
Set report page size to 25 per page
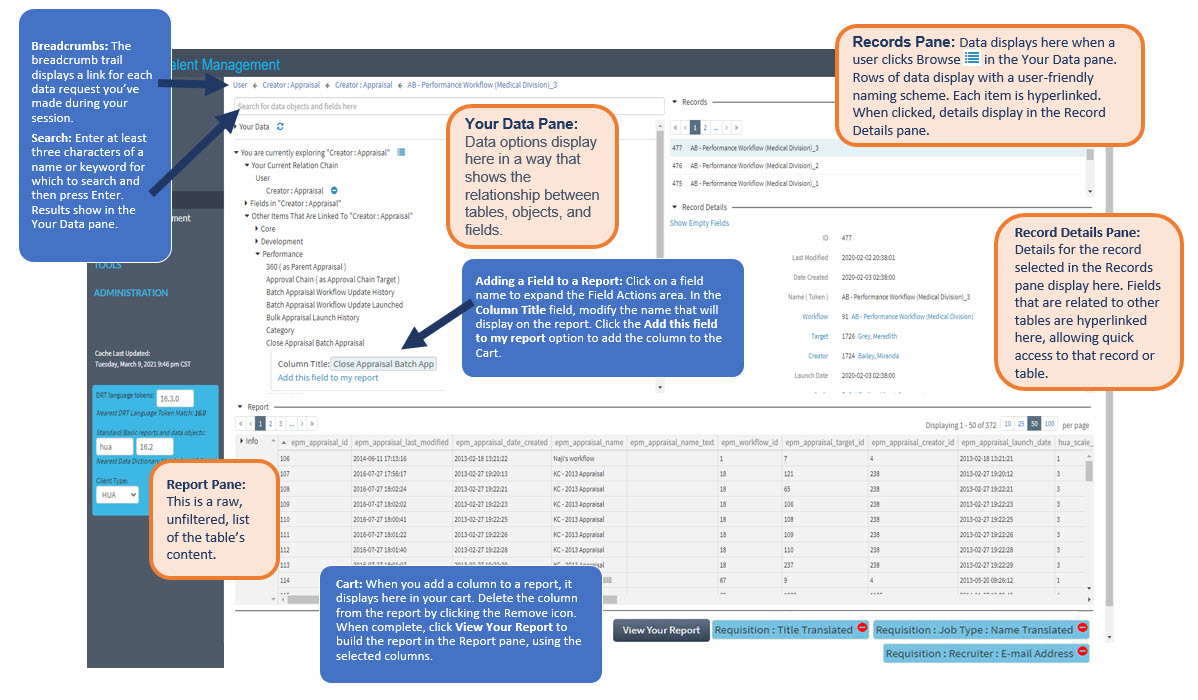1021,424
